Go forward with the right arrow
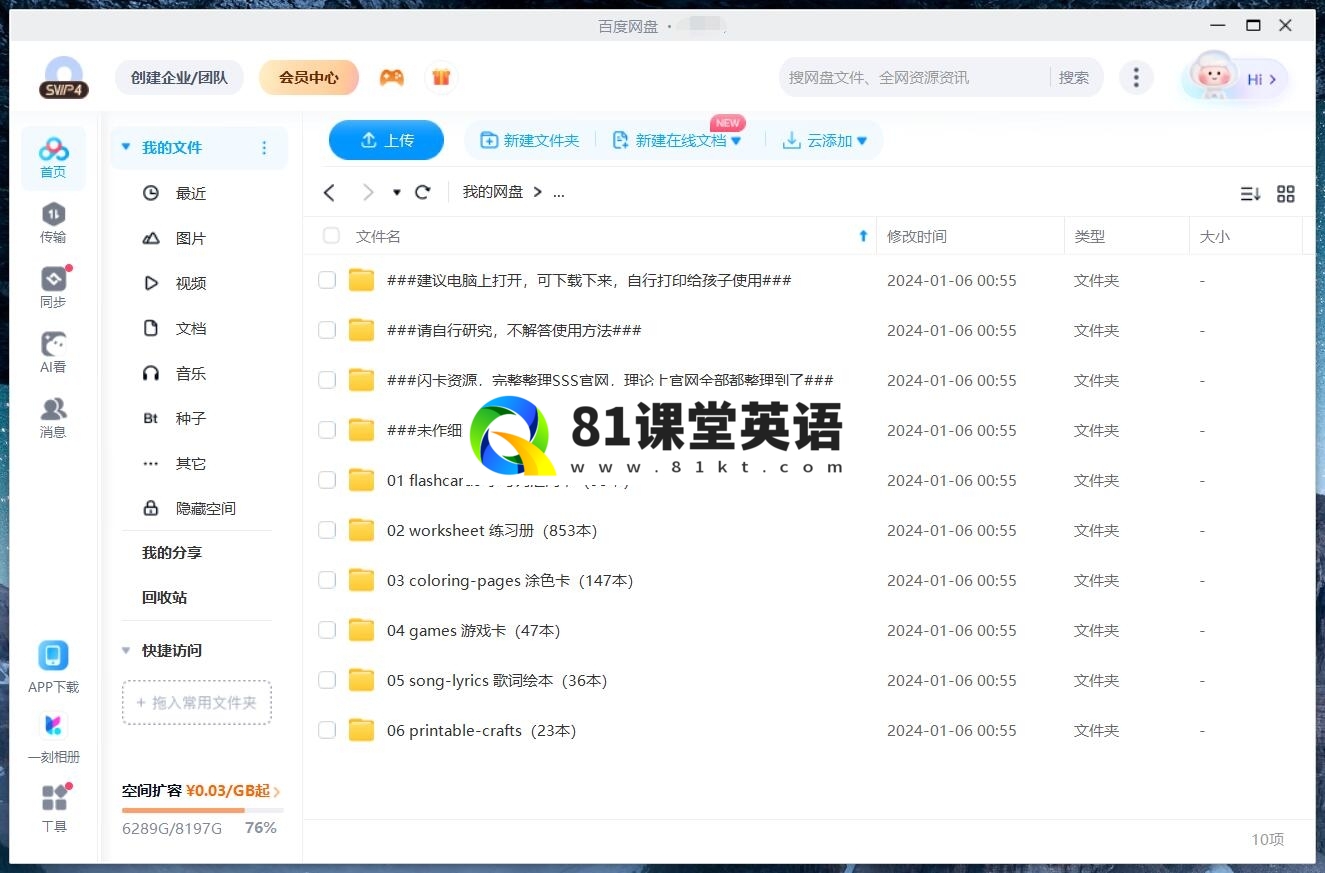 point(368,192)
